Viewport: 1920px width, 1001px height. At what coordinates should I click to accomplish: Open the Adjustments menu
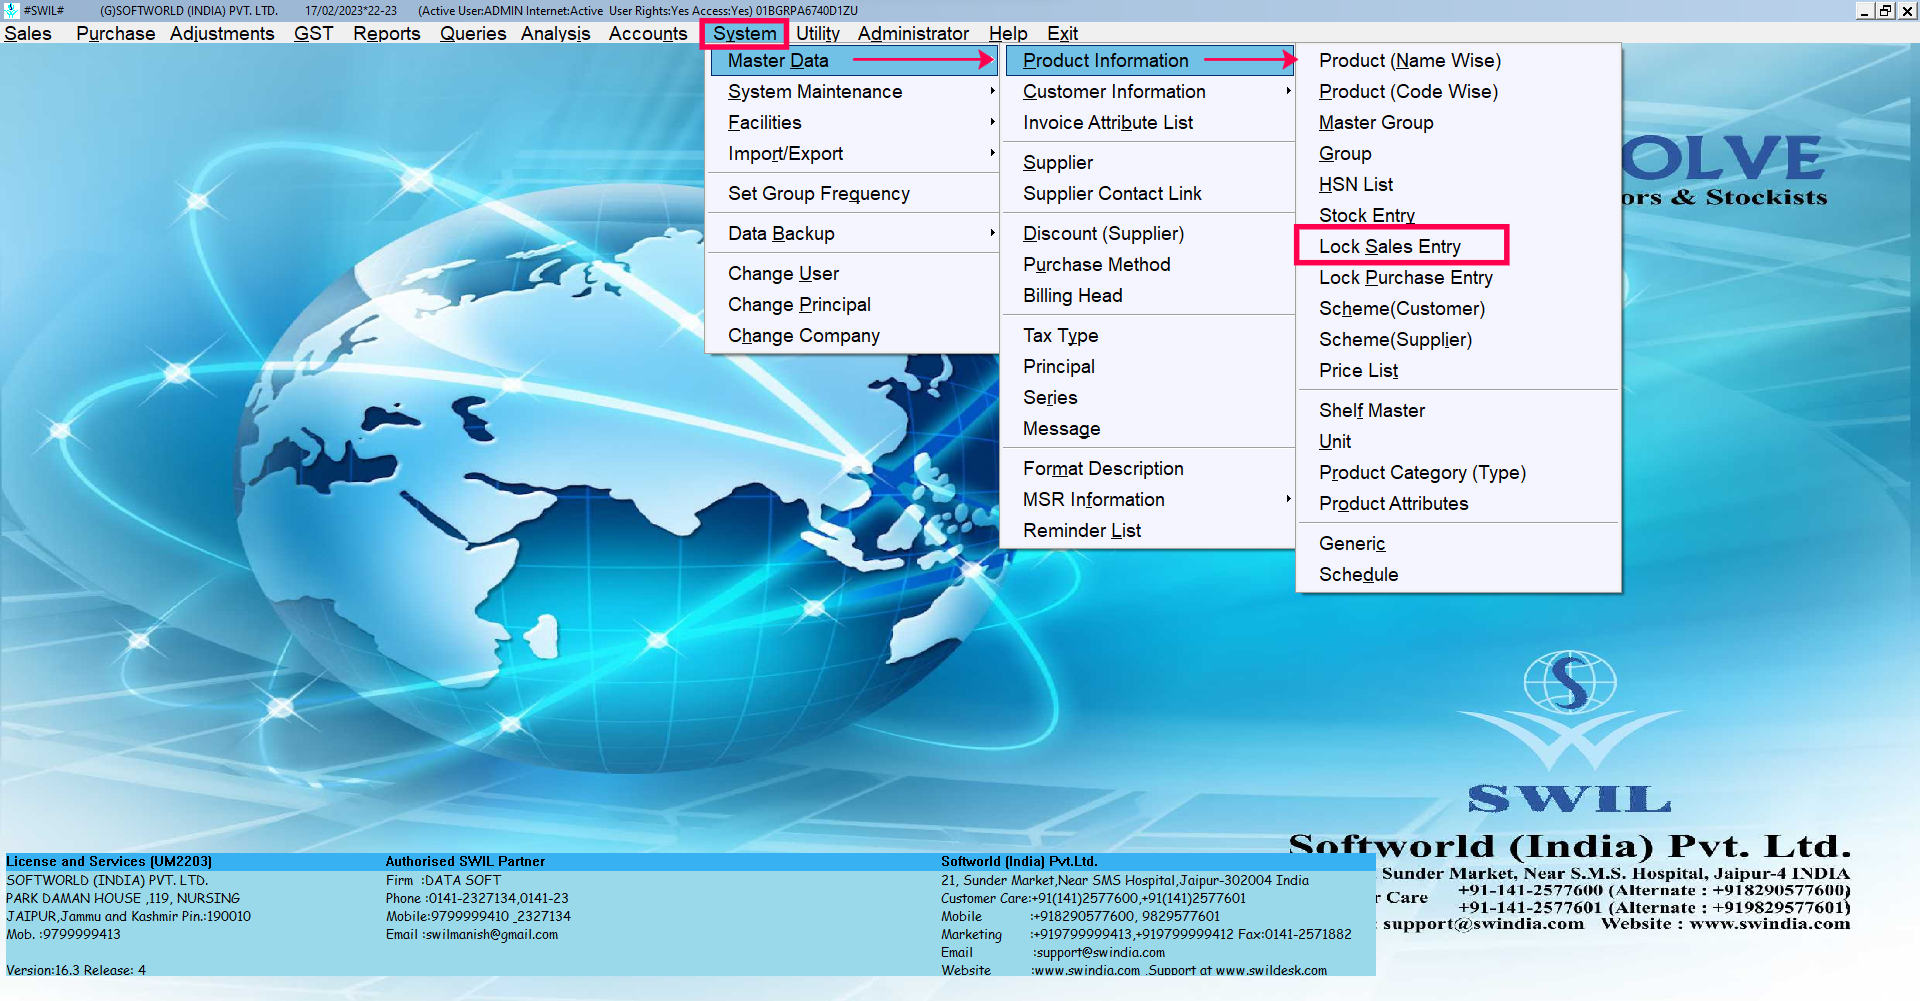[222, 33]
